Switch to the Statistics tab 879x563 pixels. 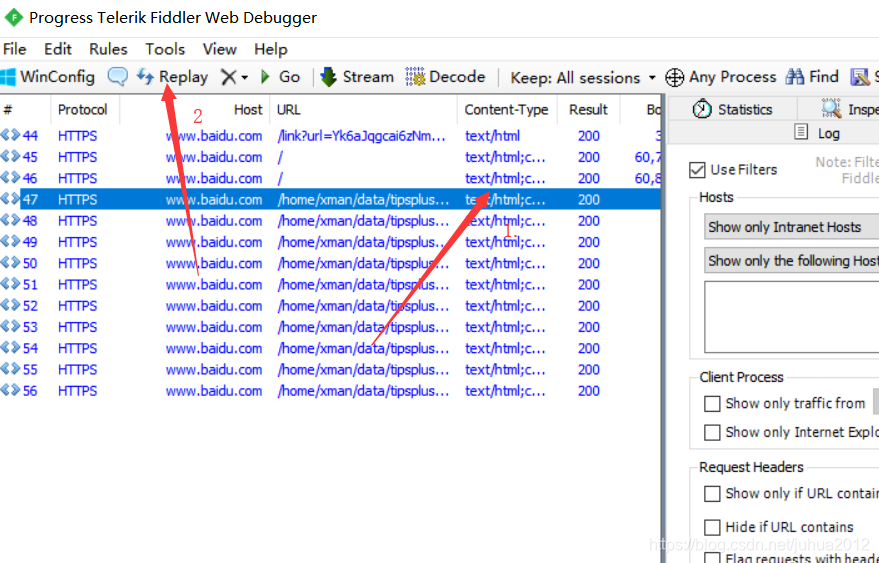tap(733, 109)
